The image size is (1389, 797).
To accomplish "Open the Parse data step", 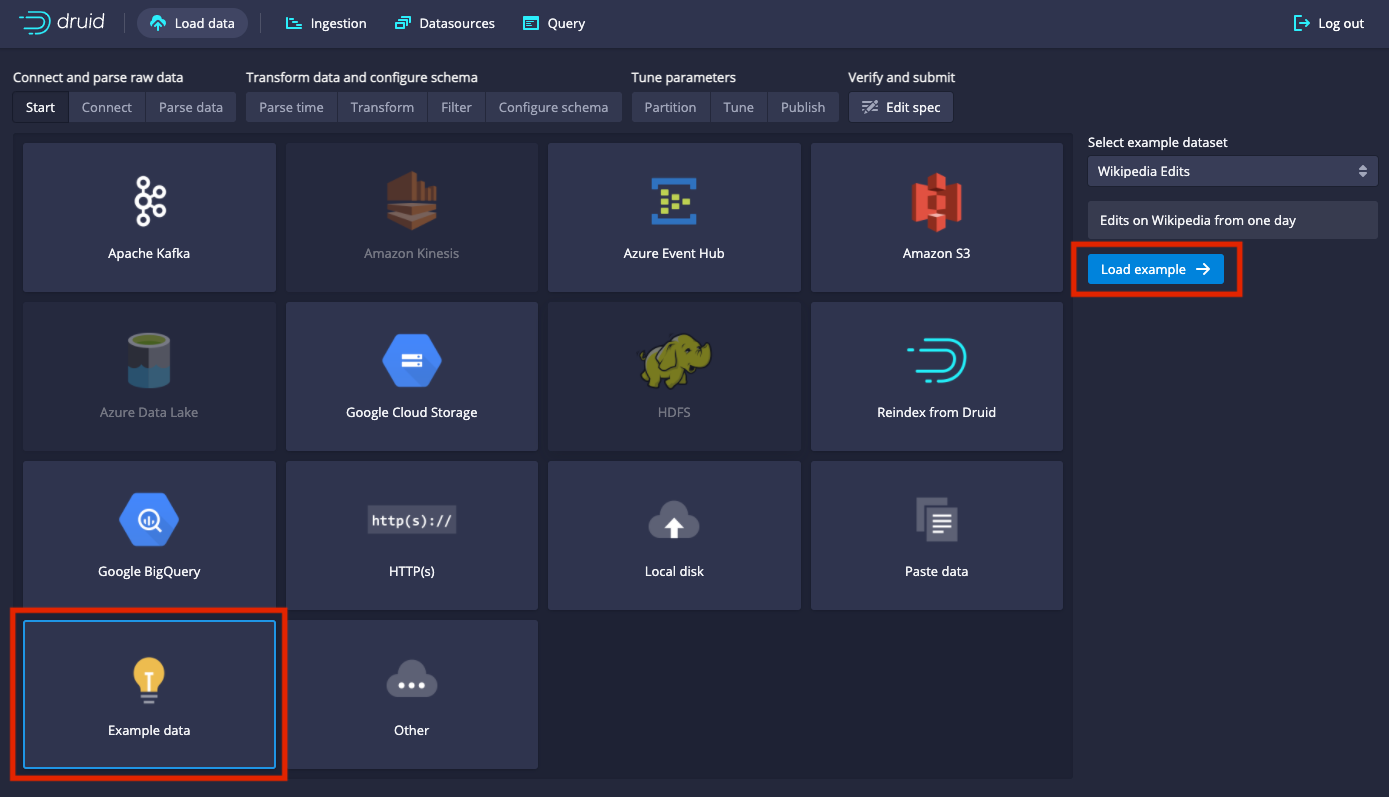I will 191,107.
